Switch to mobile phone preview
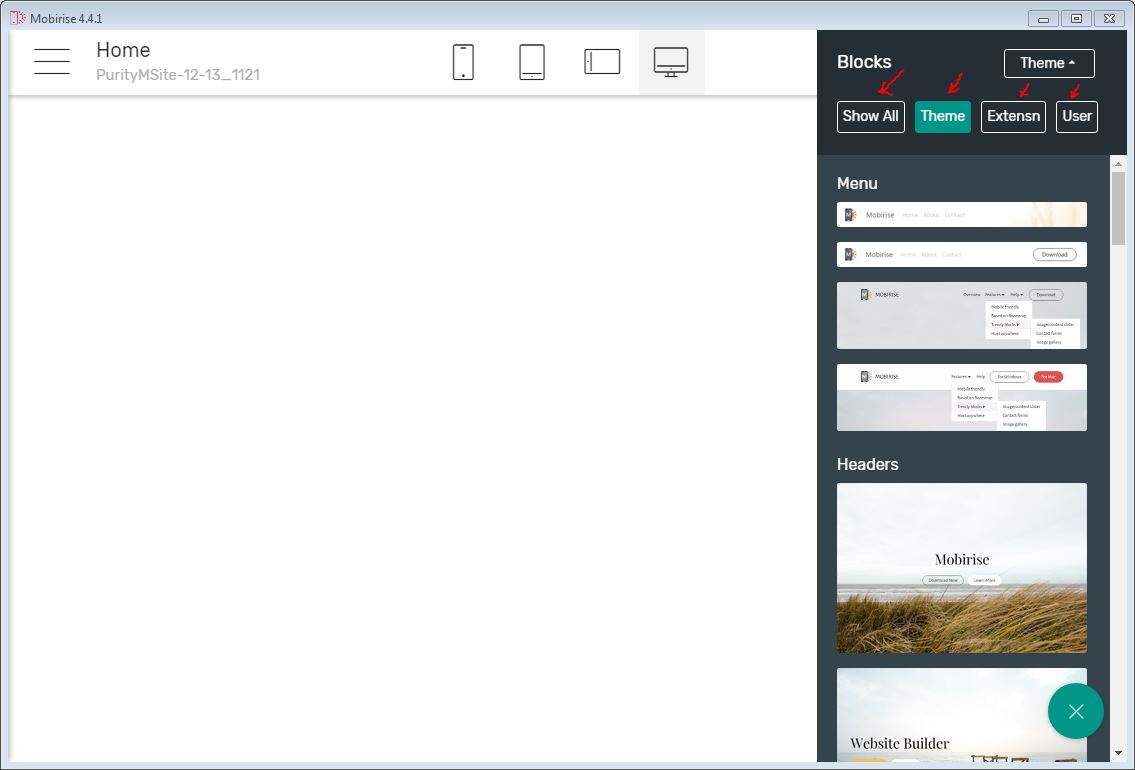The height and width of the screenshot is (770, 1135). [x=463, y=62]
